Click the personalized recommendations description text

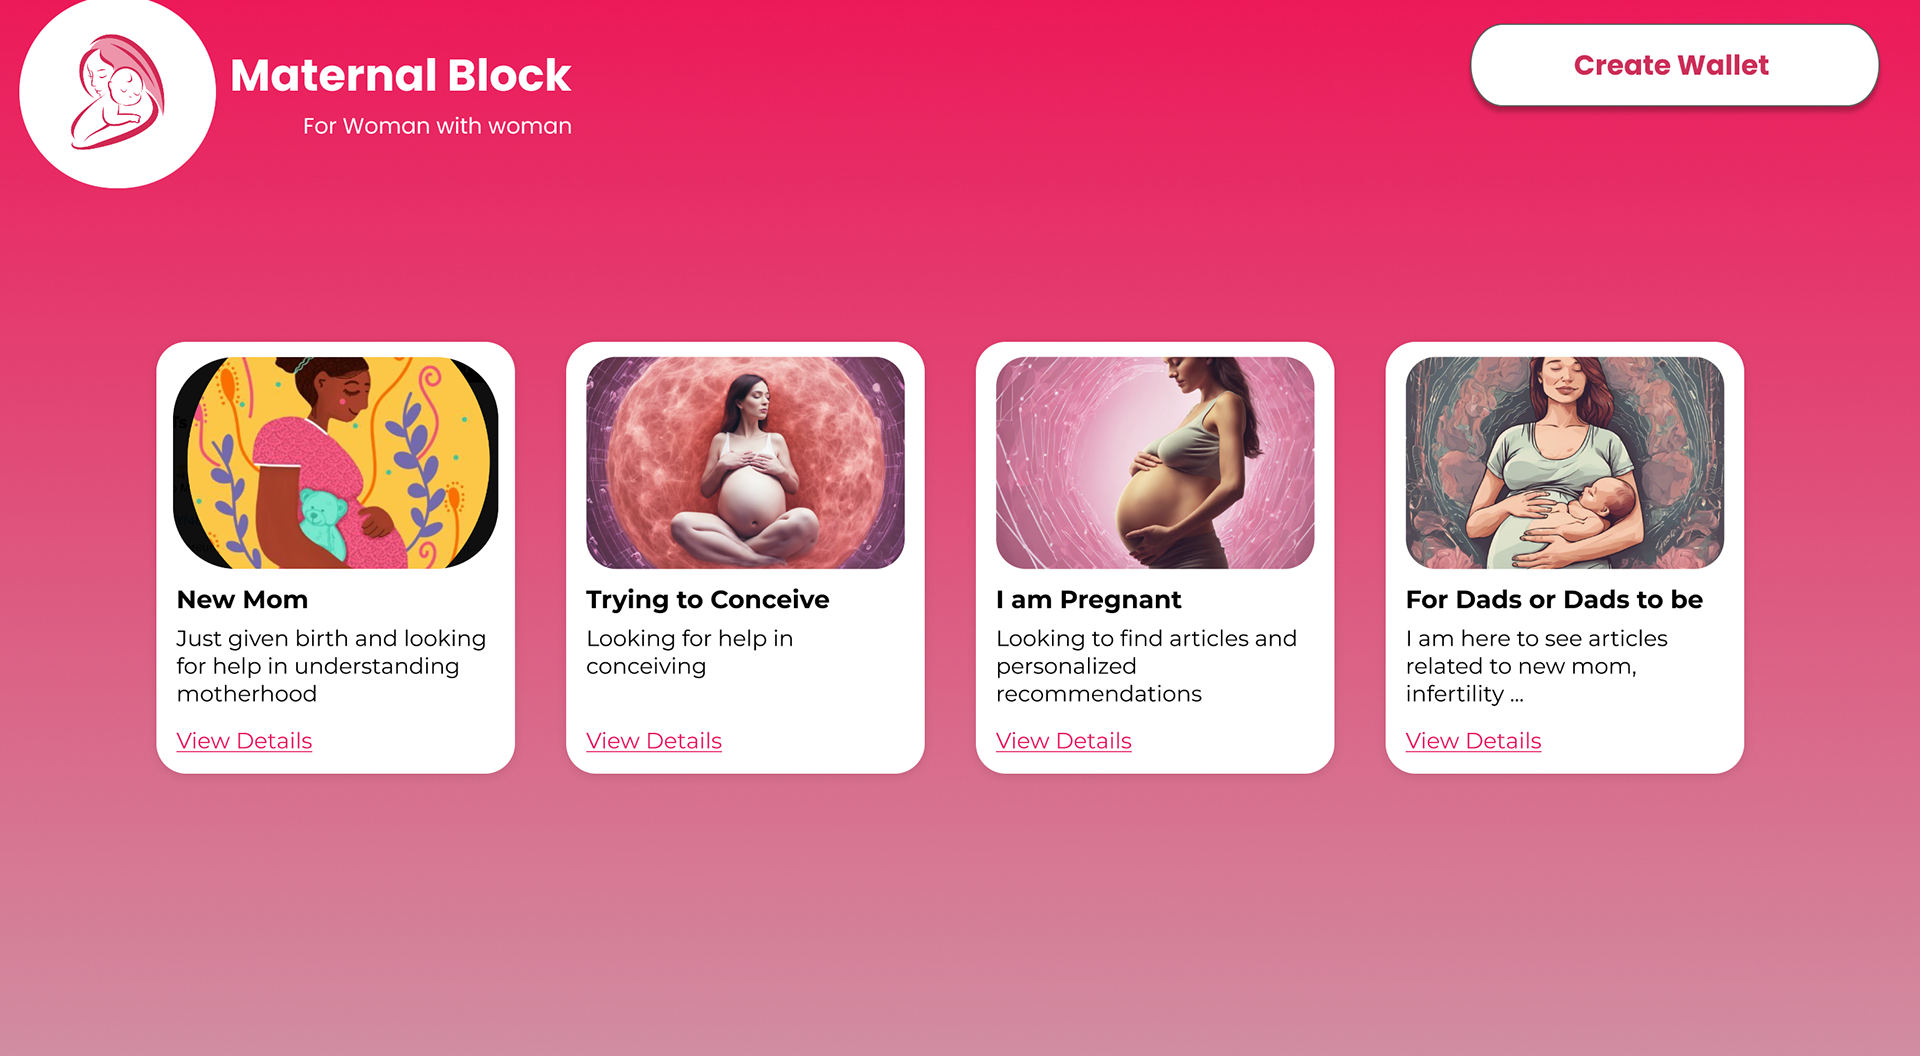click(x=1146, y=666)
